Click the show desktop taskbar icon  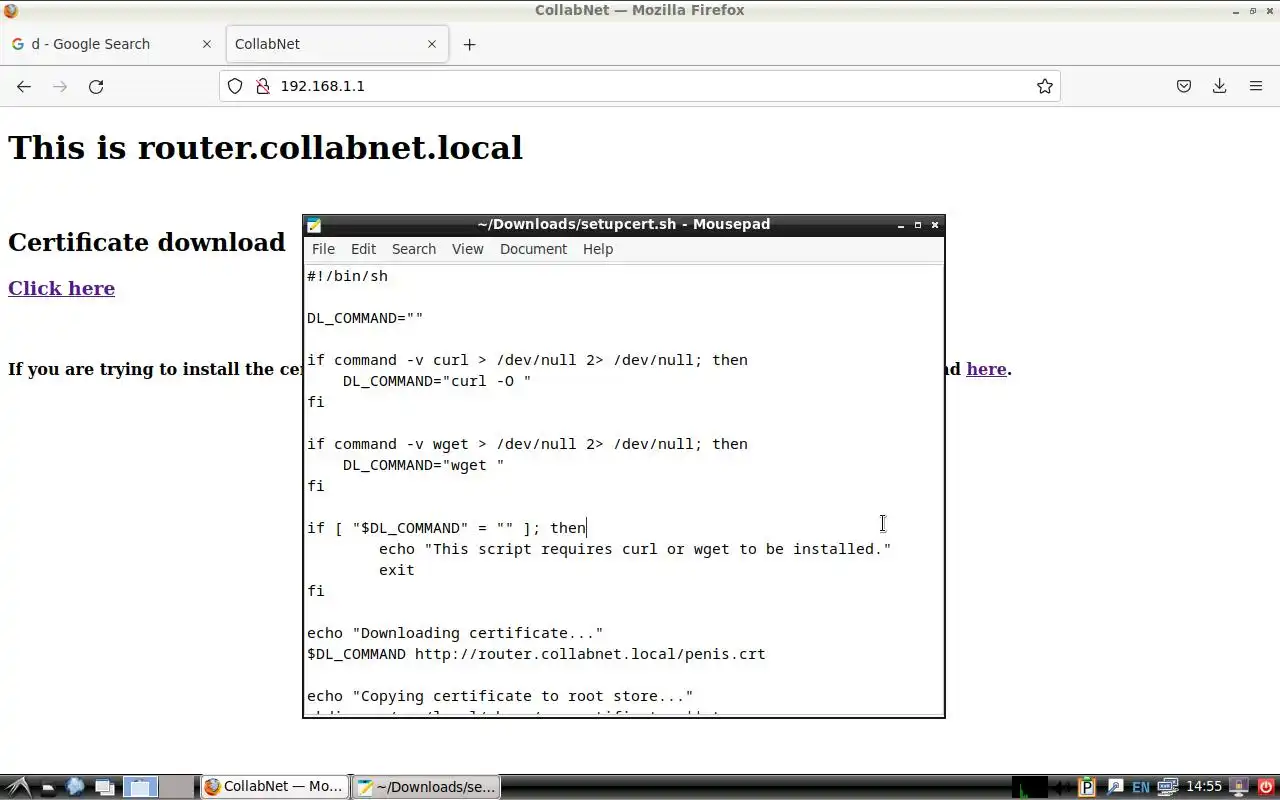coord(104,787)
